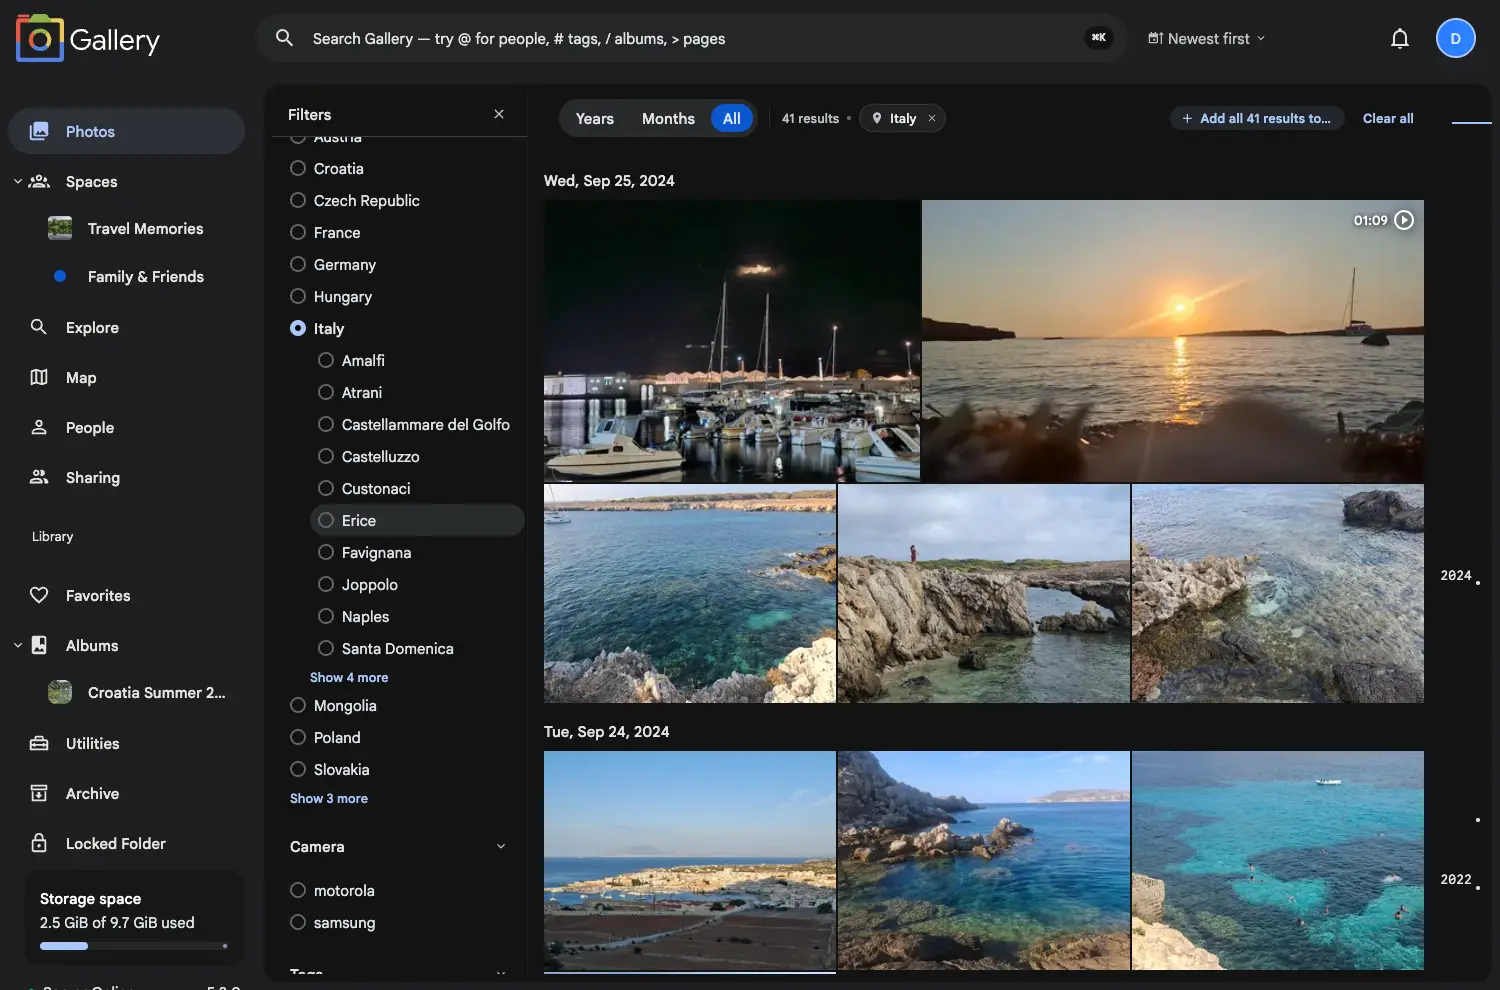The height and width of the screenshot is (990, 1500).
Task: Select the motorola camera filter
Action: pos(298,890)
